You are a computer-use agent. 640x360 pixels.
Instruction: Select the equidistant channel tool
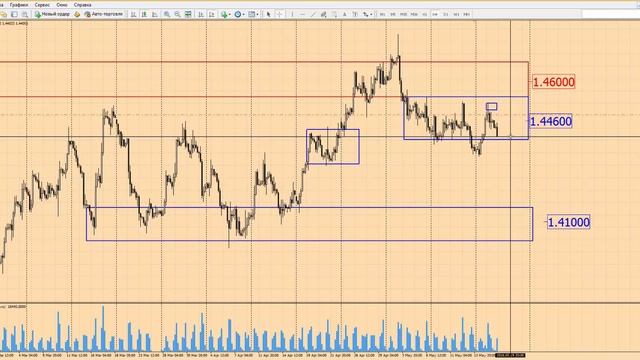pyautogui.click(x=324, y=14)
